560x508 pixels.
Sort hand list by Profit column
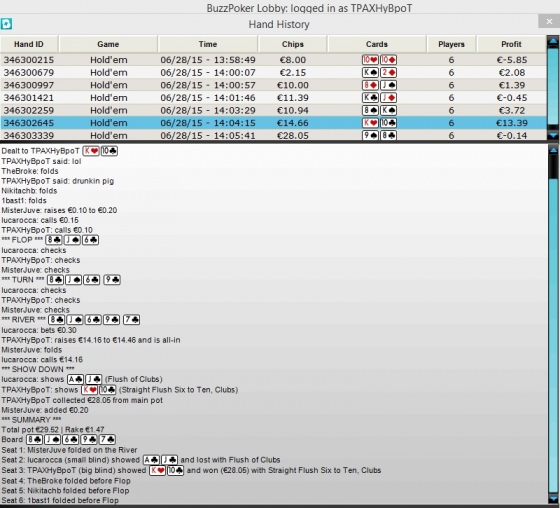(x=511, y=44)
